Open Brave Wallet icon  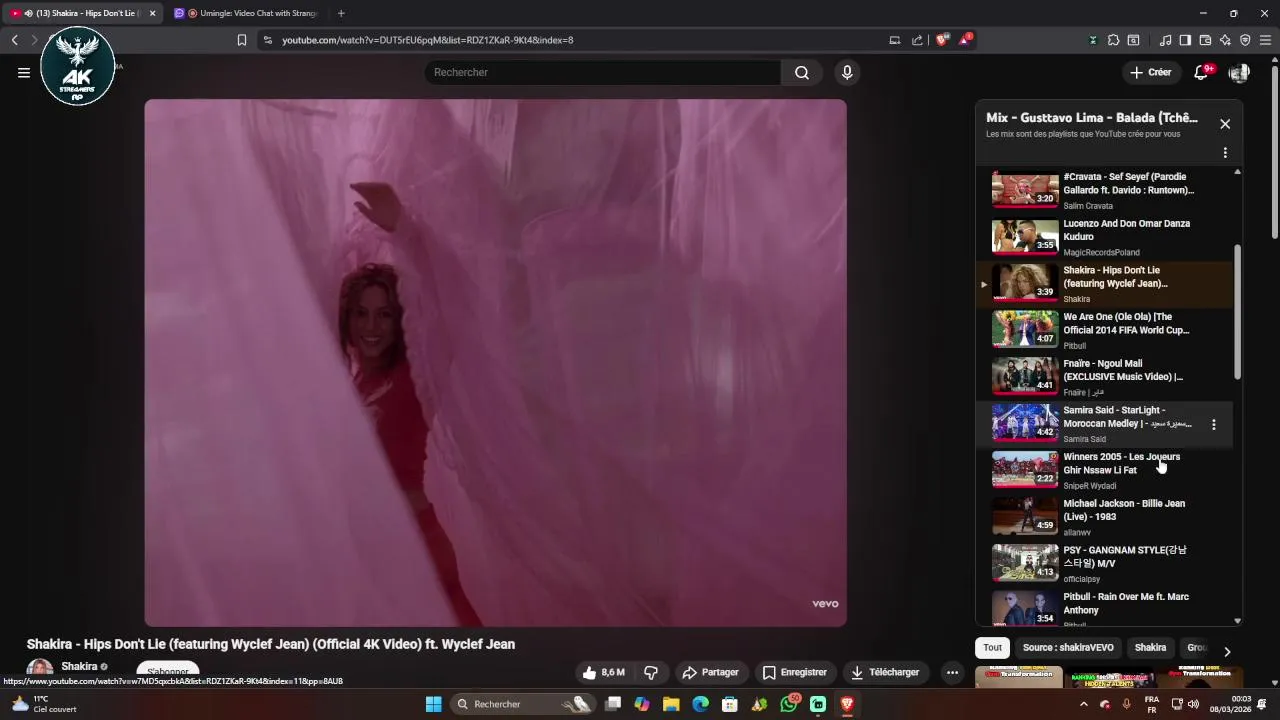point(1205,40)
